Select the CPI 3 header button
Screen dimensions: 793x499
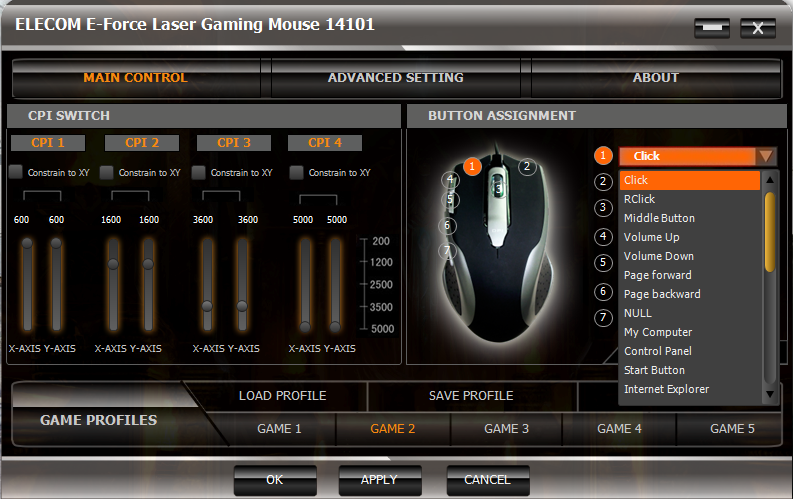point(234,143)
